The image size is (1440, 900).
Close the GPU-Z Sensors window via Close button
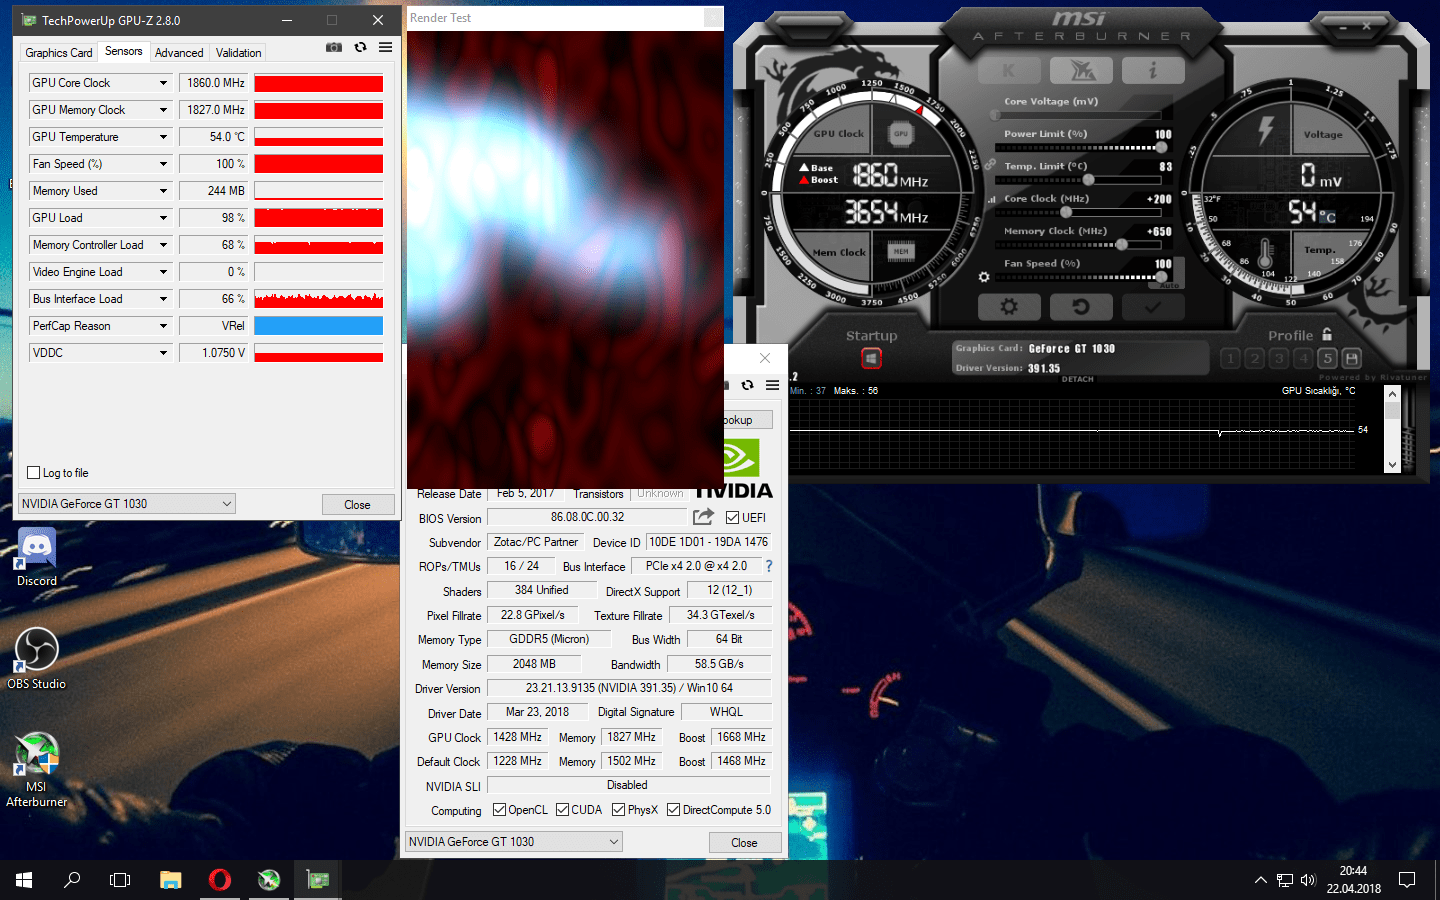click(358, 505)
